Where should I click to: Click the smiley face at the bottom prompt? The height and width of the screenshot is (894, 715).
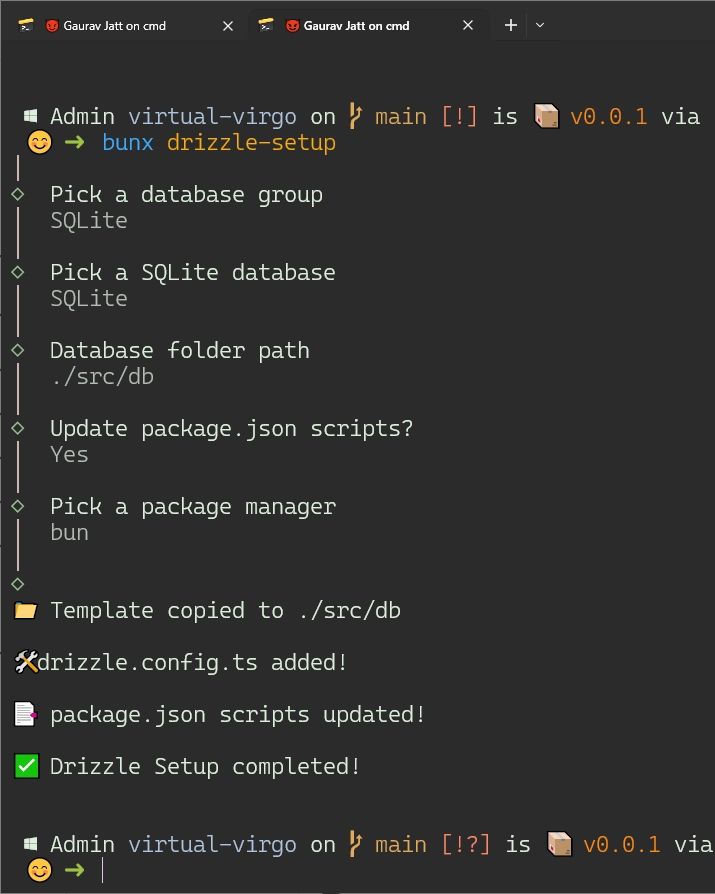coord(39,870)
